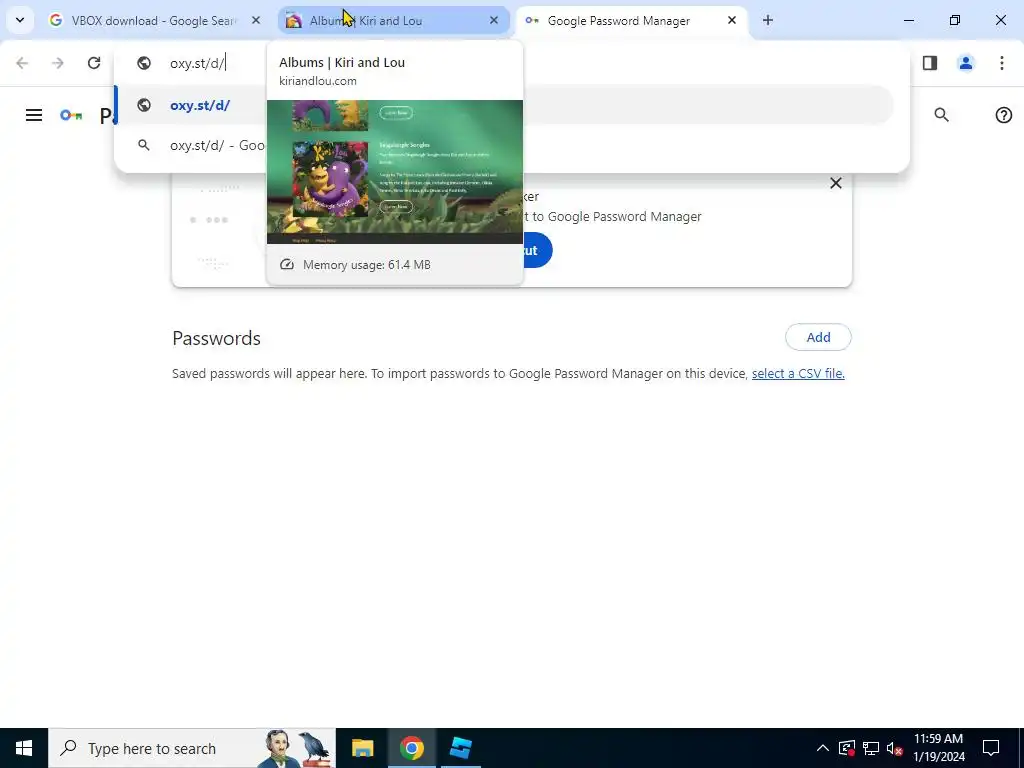Image resolution: width=1024 pixels, height=768 pixels.
Task: Click the Passwords section heading
Action: 216,338
